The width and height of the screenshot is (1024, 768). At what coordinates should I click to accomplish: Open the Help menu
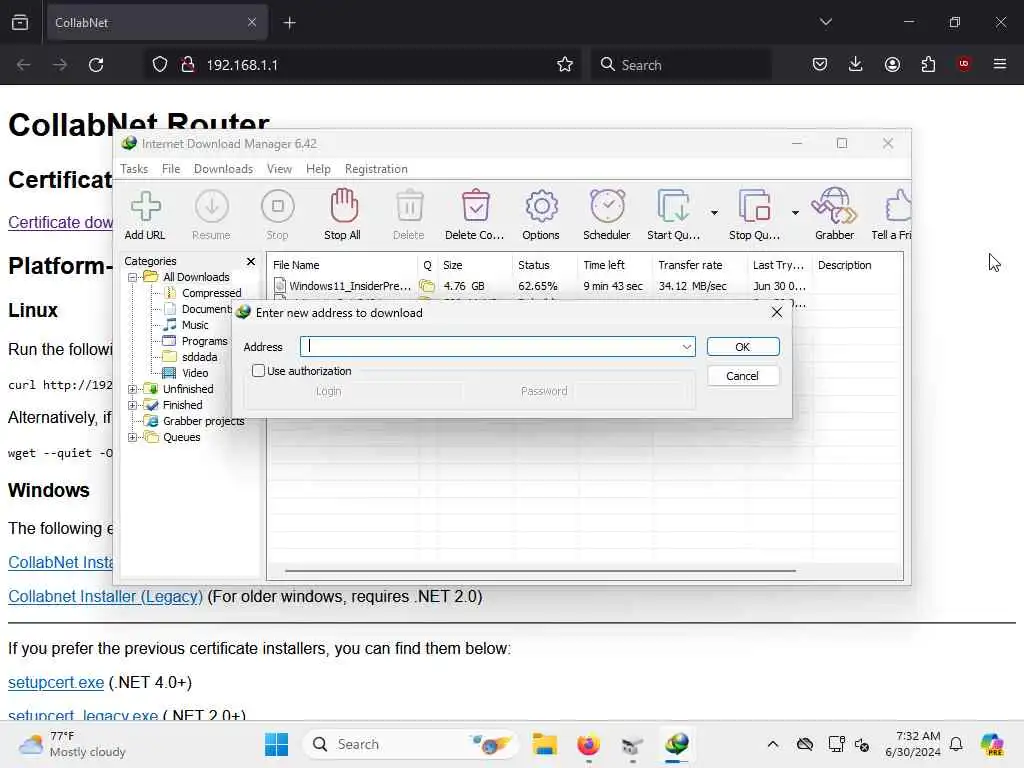(x=318, y=168)
